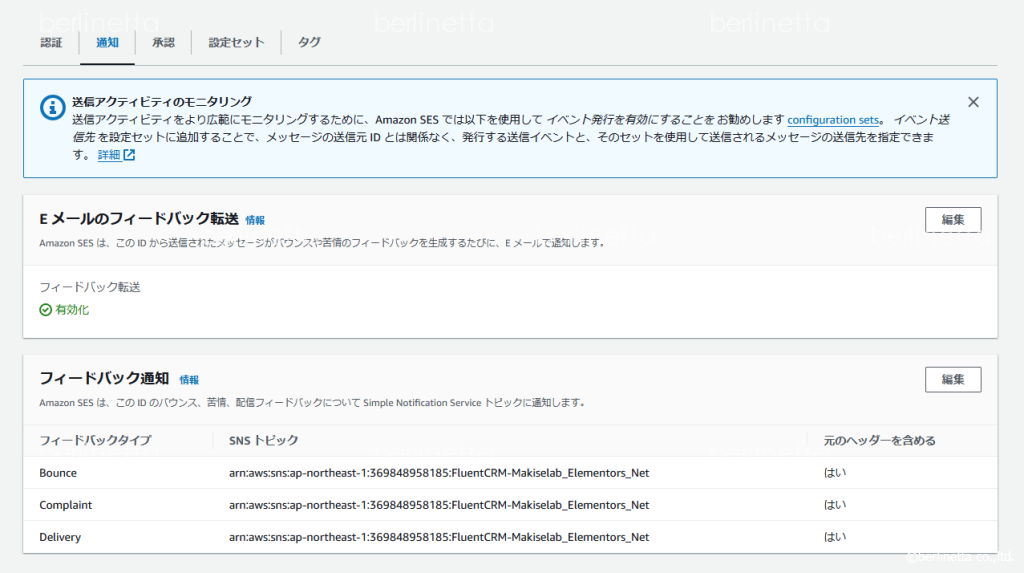Click the green check icon next to 有効化
Image resolution: width=1024 pixels, height=573 pixels.
[x=45, y=310]
